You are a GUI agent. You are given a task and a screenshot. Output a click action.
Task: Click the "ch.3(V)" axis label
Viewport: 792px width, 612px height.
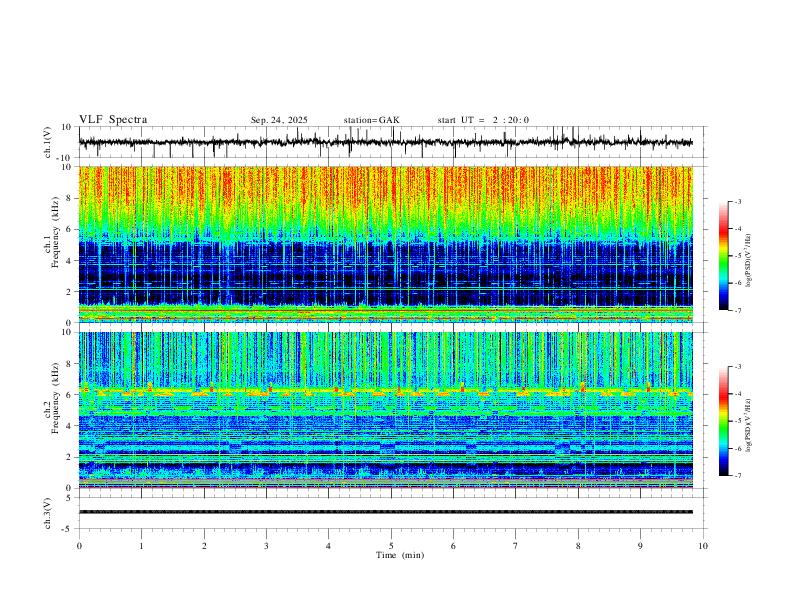tap(47, 513)
